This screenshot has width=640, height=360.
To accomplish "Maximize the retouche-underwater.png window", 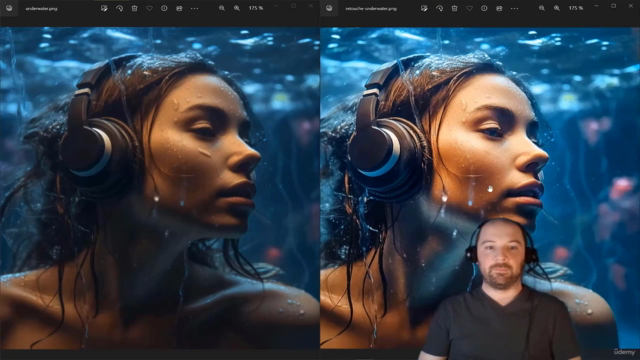I will coord(613,6).
